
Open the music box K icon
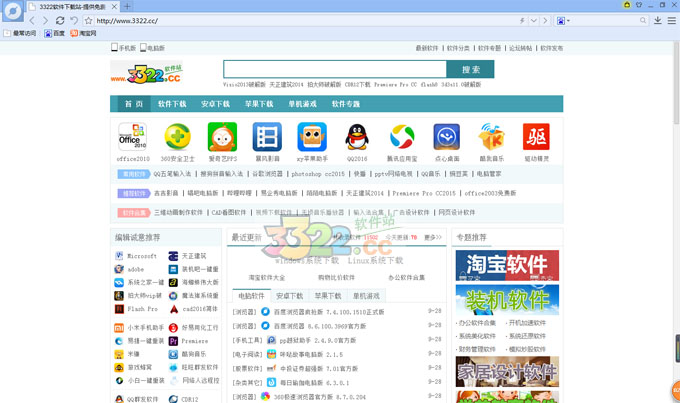tap(491, 137)
